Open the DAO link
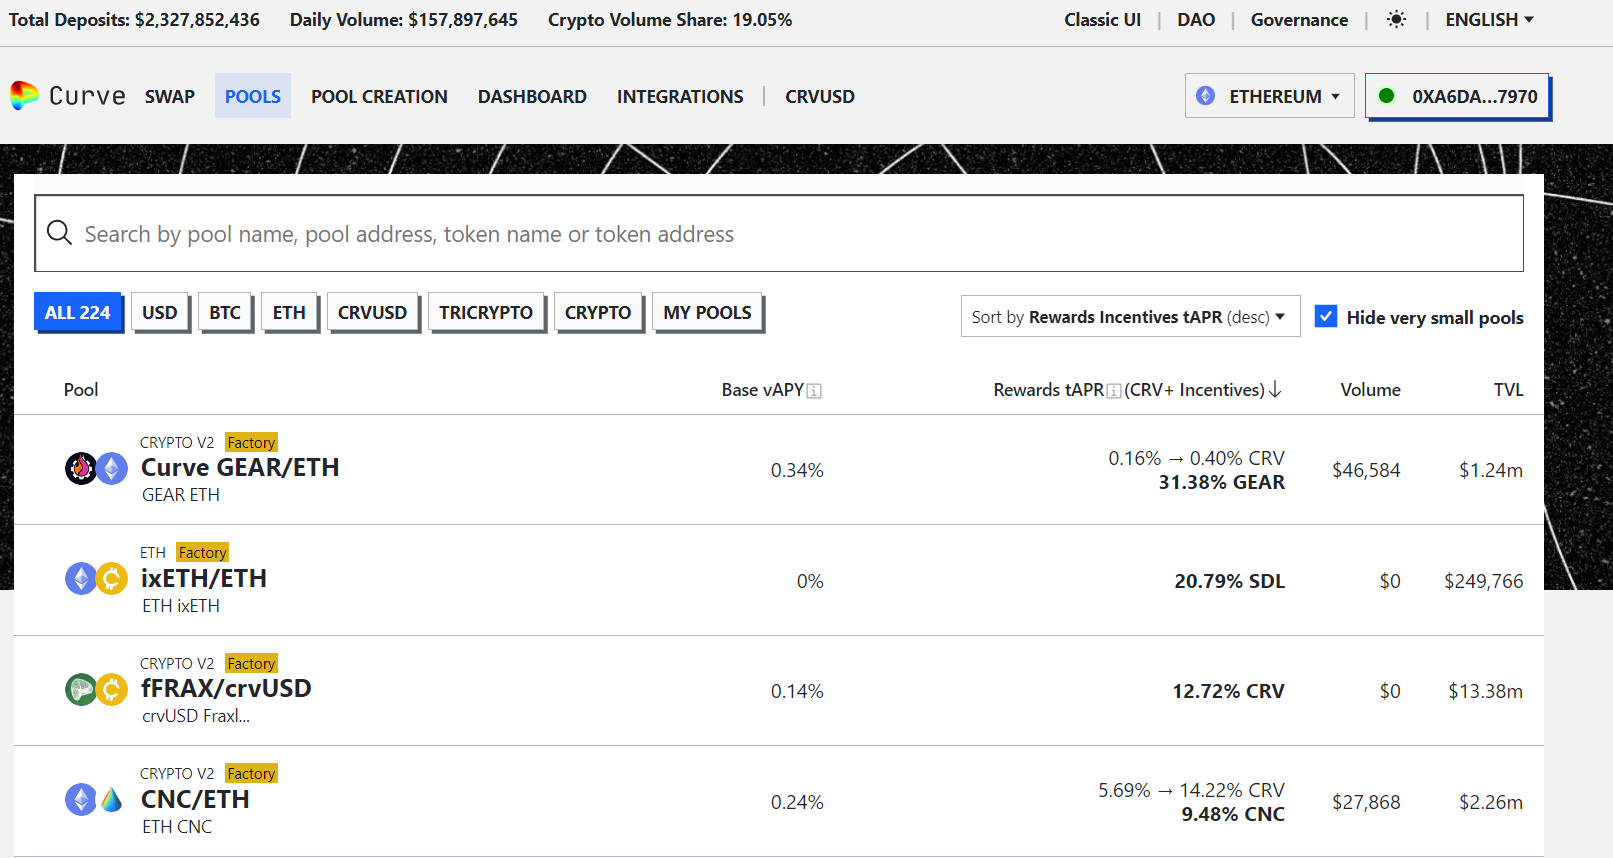The height and width of the screenshot is (858, 1613). pos(1196,20)
